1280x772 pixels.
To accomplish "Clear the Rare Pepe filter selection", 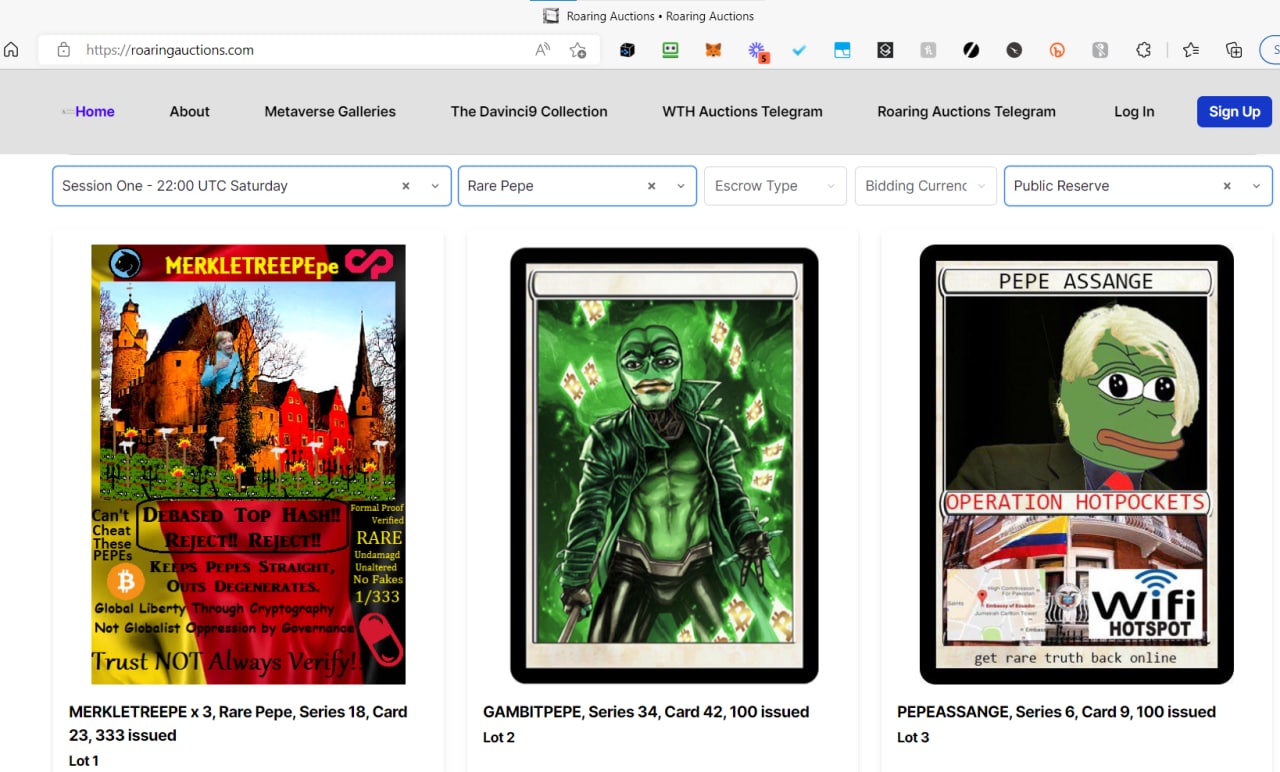I will pyautogui.click(x=652, y=186).
